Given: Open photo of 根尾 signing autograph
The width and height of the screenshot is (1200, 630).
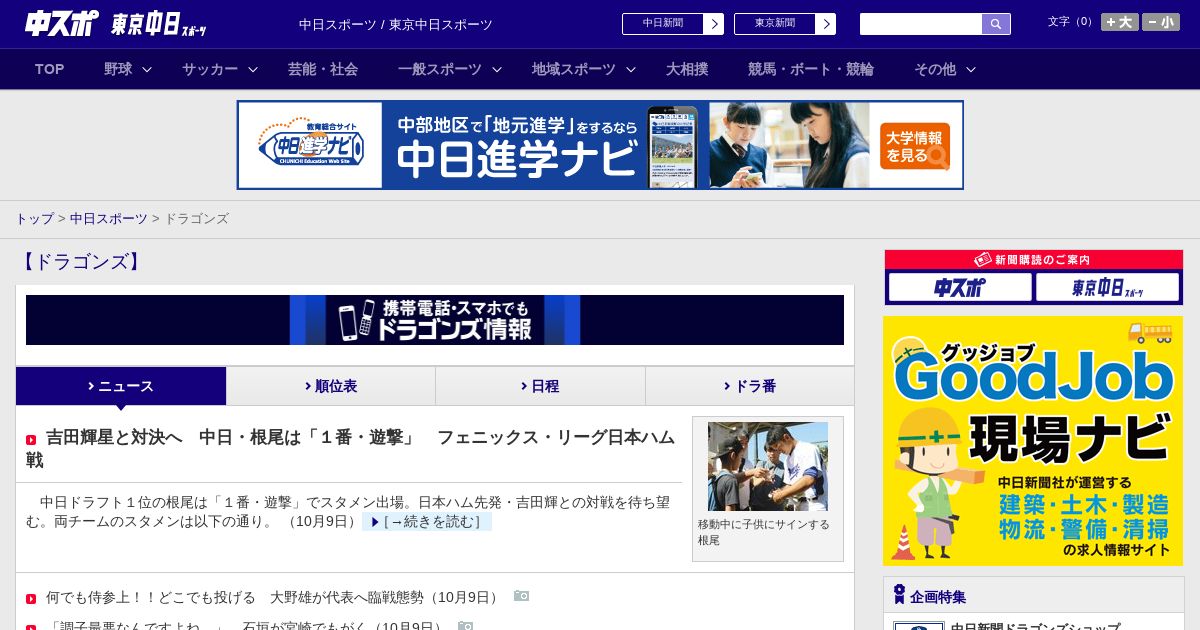Looking at the screenshot, I should [768, 466].
